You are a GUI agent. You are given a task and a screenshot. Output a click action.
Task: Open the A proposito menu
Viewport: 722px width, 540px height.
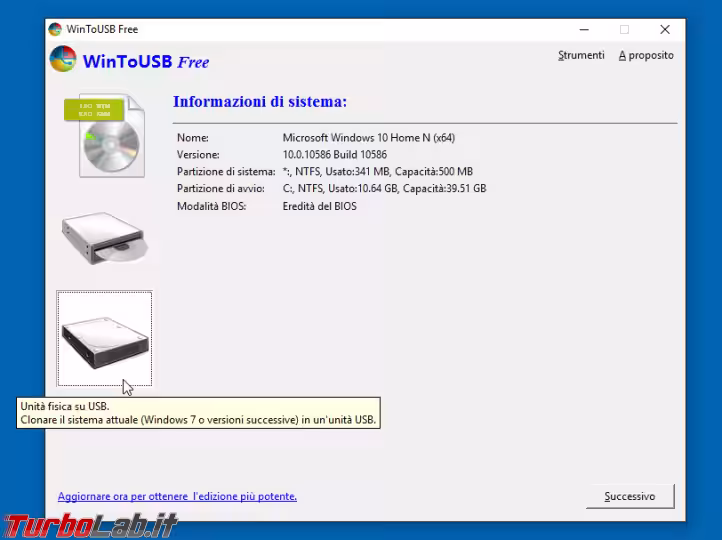(646, 55)
